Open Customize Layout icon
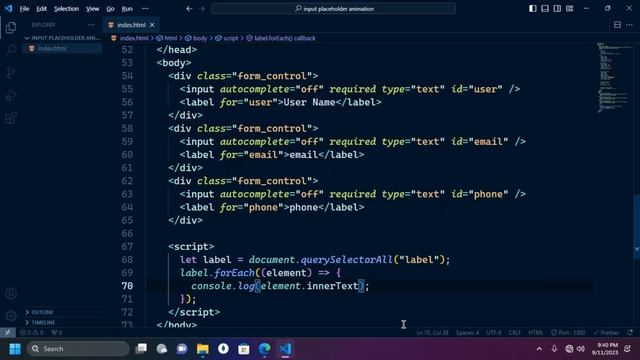640x360 pixels. [570, 9]
